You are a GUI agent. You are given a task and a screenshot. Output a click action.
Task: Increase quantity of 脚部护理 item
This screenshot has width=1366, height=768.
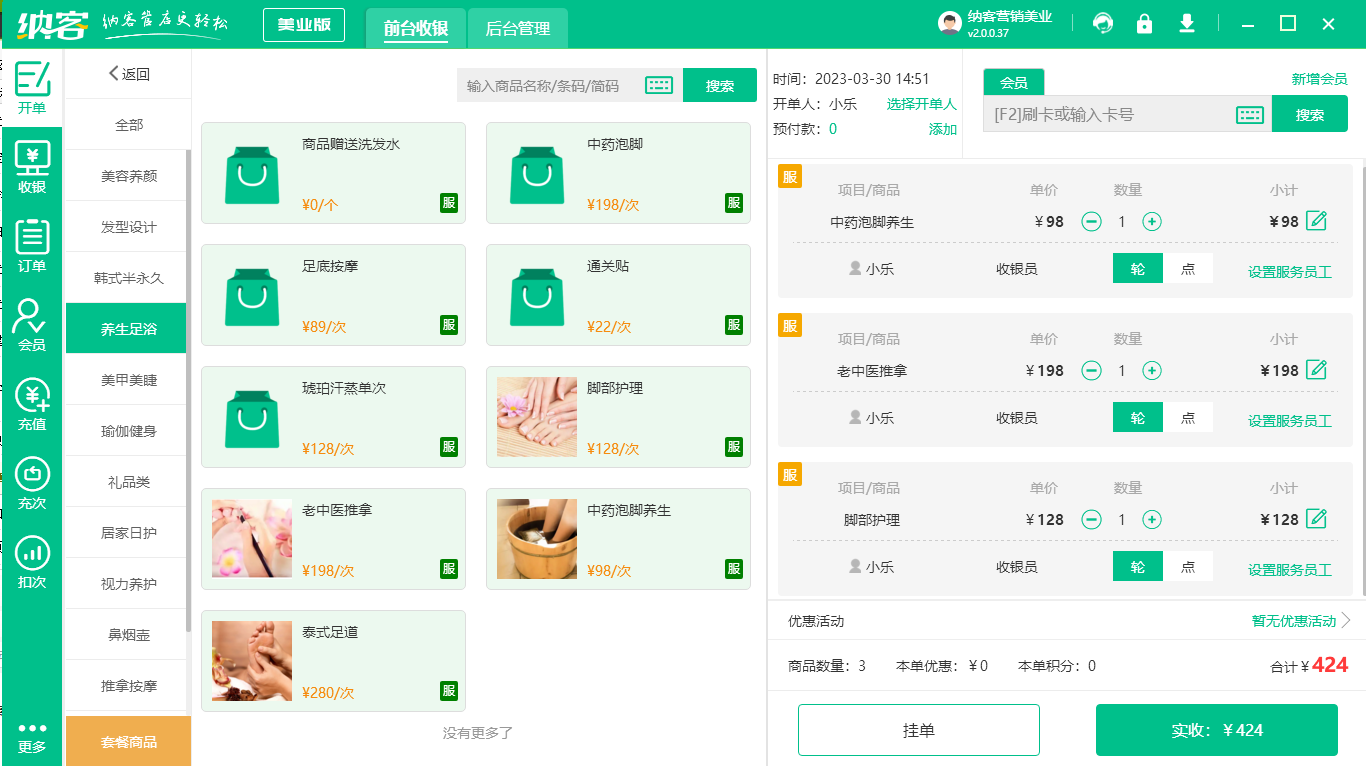coord(1152,519)
